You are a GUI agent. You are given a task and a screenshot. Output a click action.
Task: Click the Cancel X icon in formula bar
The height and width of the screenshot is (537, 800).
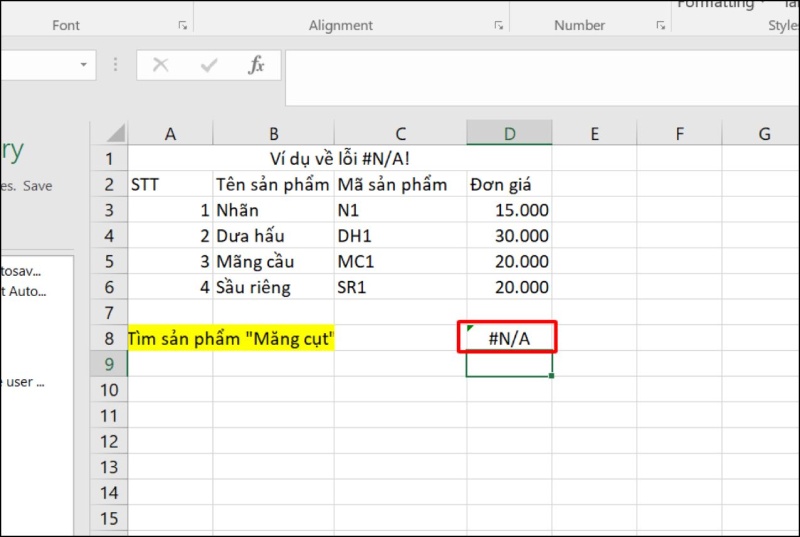[x=161, y=65]
